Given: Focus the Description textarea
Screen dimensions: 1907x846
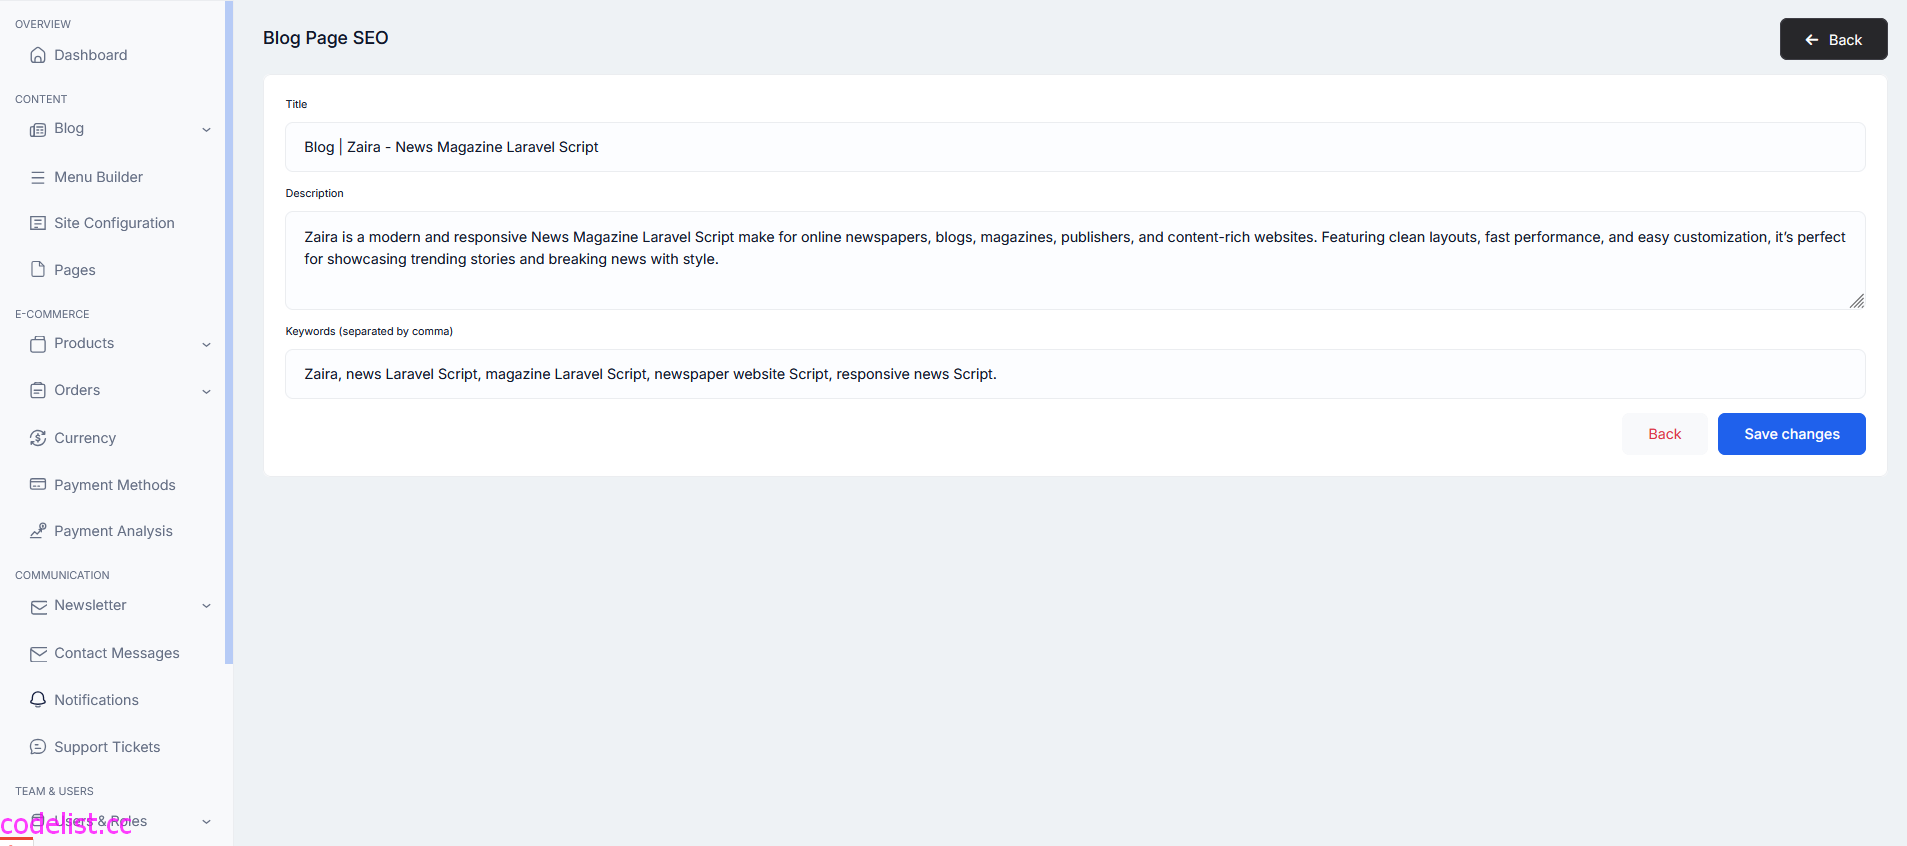Looking at the screenshot, I should tap(1075, 260).
